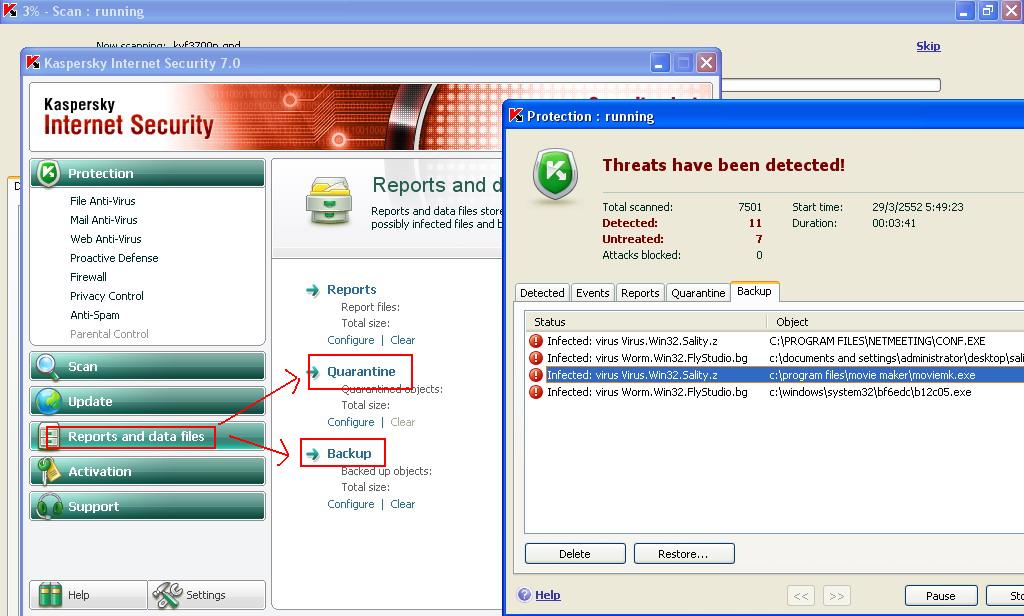1024x616 pixels.
Task: Minimize the Kaspersky Internet Security window
Action: coord(660,63)
